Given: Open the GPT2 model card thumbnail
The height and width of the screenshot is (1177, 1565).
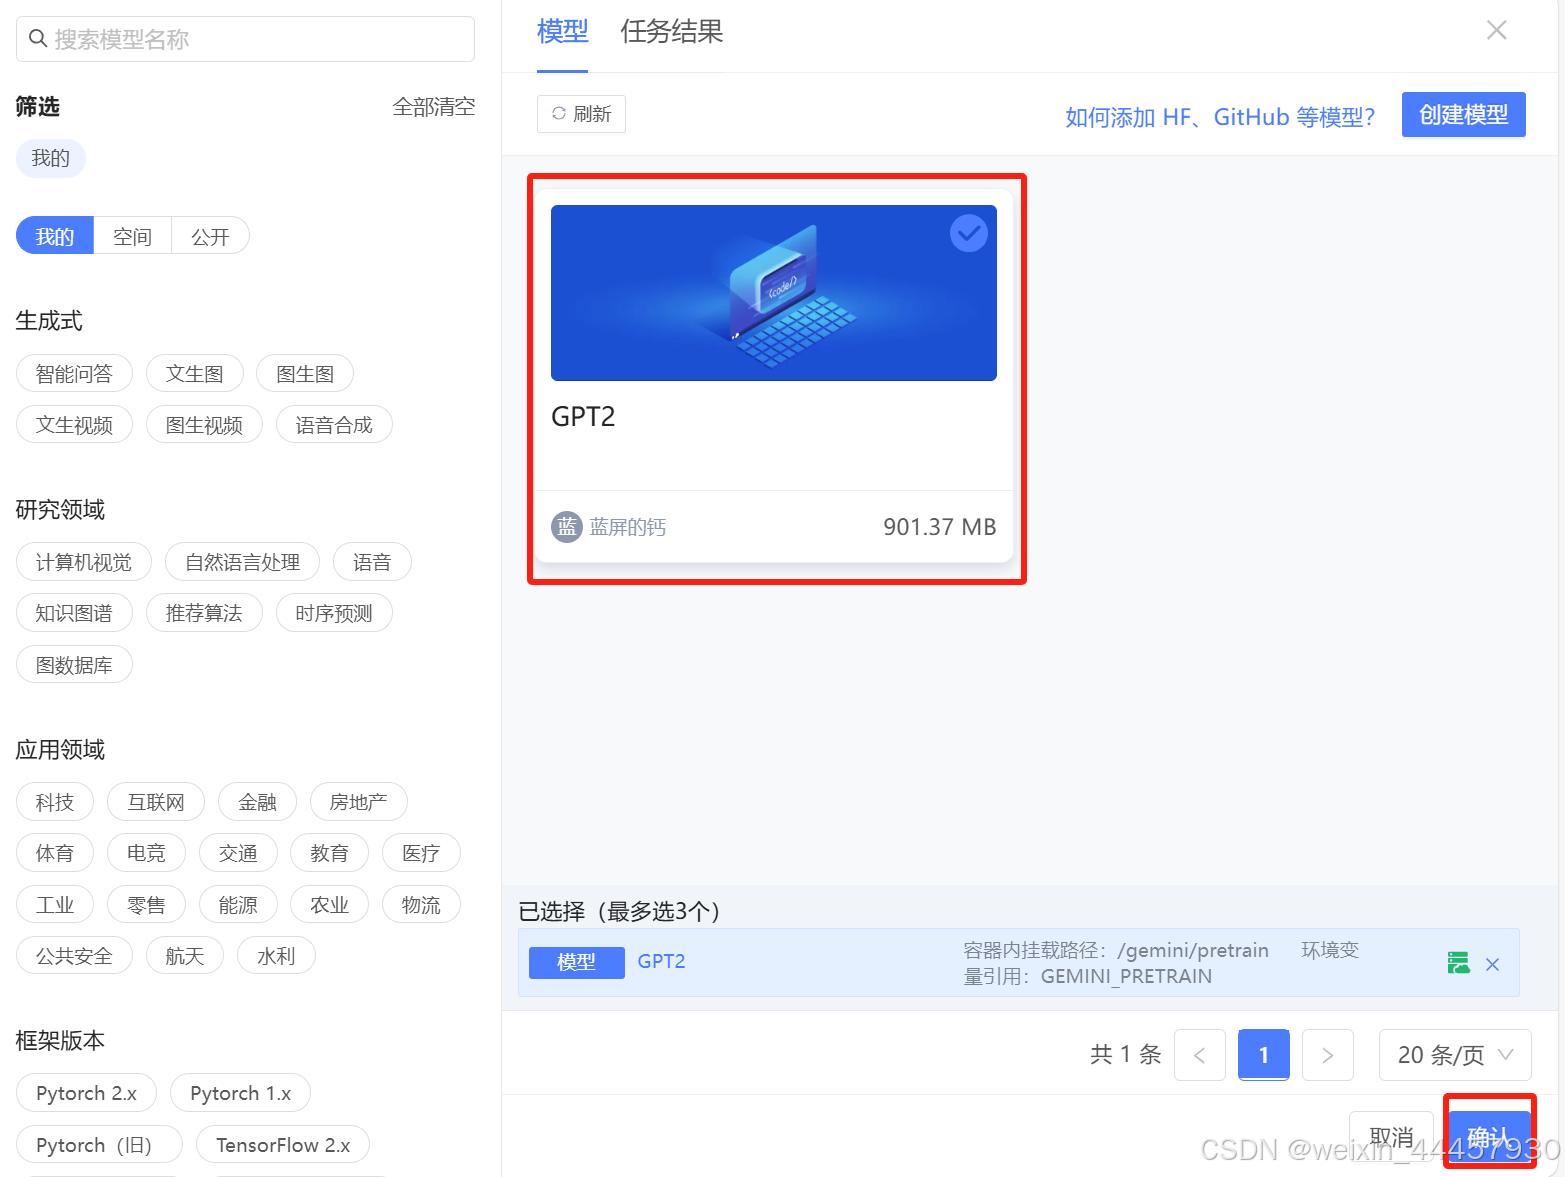Looking at the screenshot, I should (773, 292).
